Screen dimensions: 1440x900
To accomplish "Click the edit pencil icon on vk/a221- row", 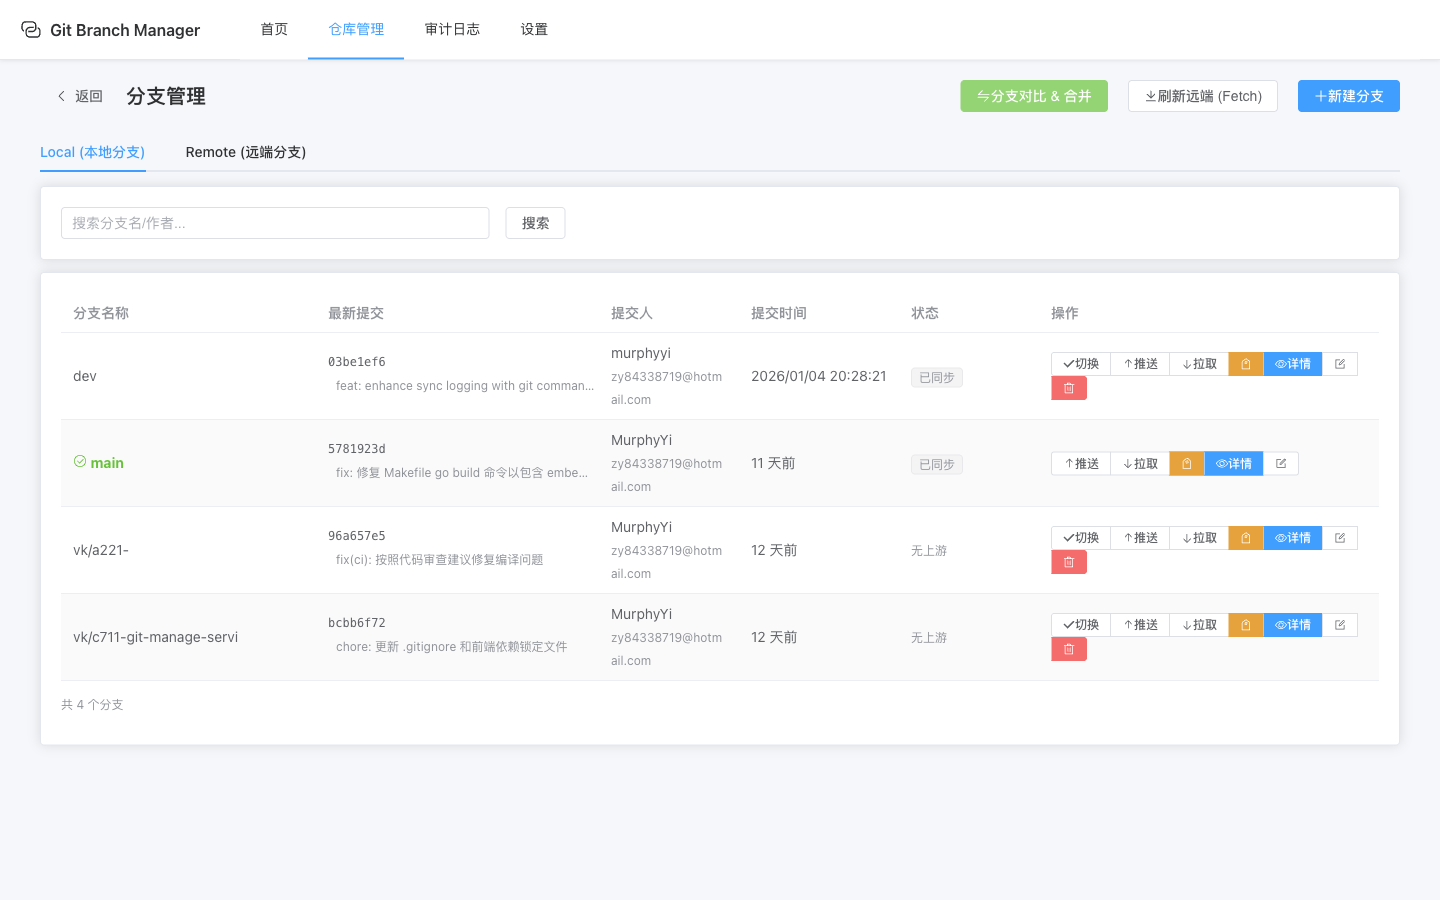I will (1340, 537).
